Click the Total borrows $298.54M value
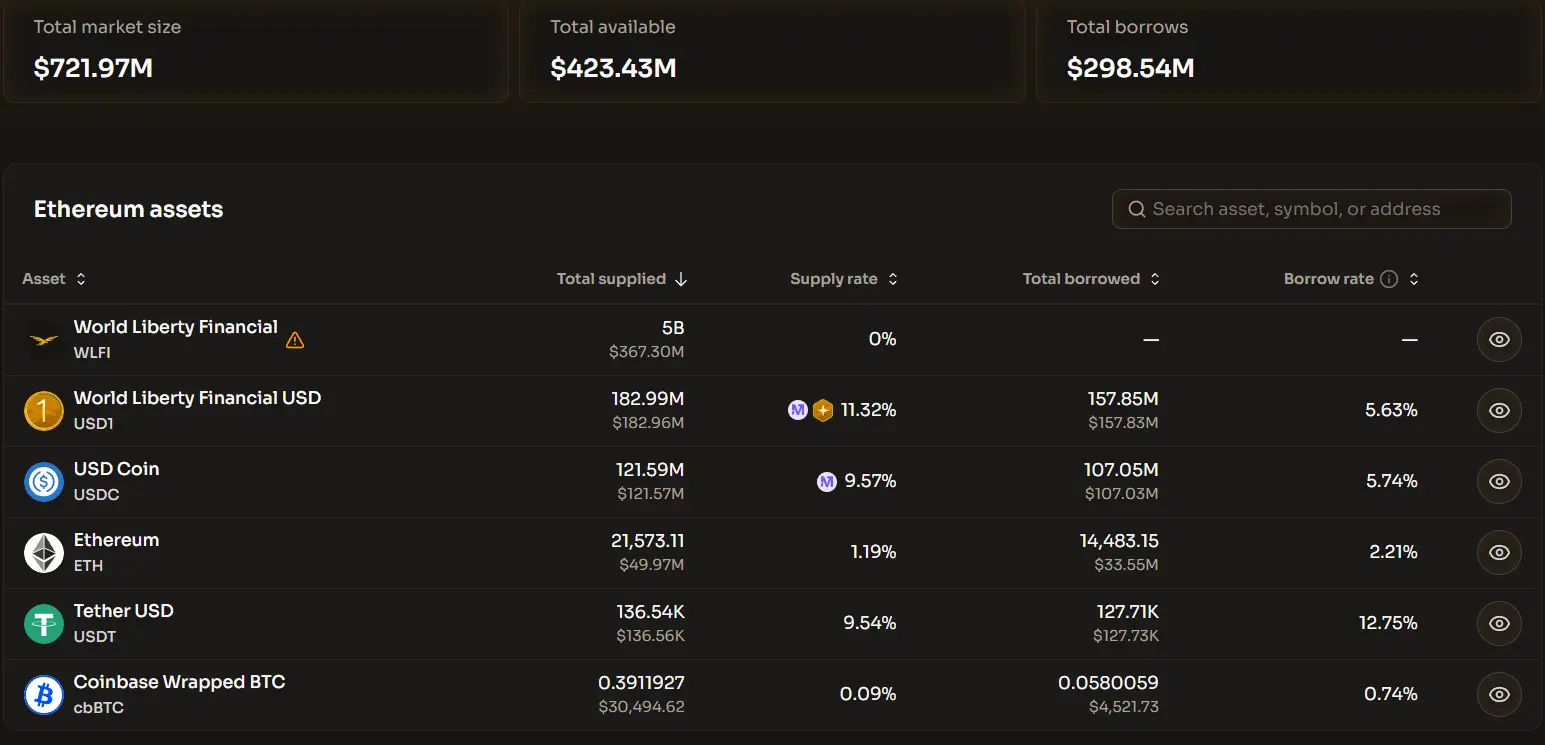 1130,68
